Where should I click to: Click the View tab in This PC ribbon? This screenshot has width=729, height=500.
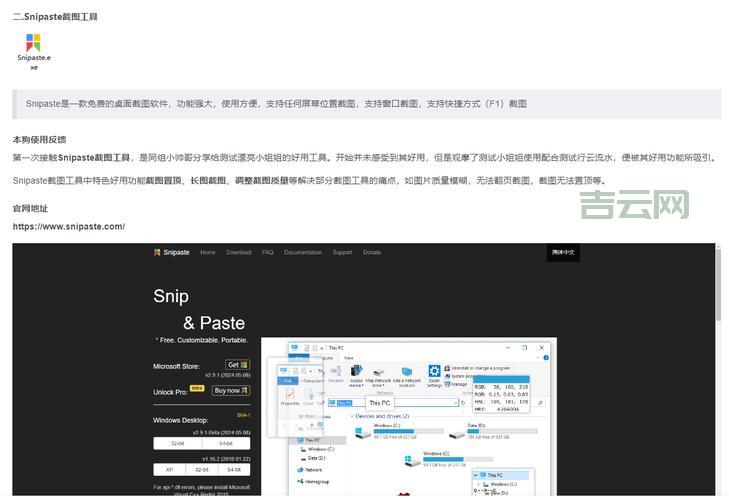(349, 358)
